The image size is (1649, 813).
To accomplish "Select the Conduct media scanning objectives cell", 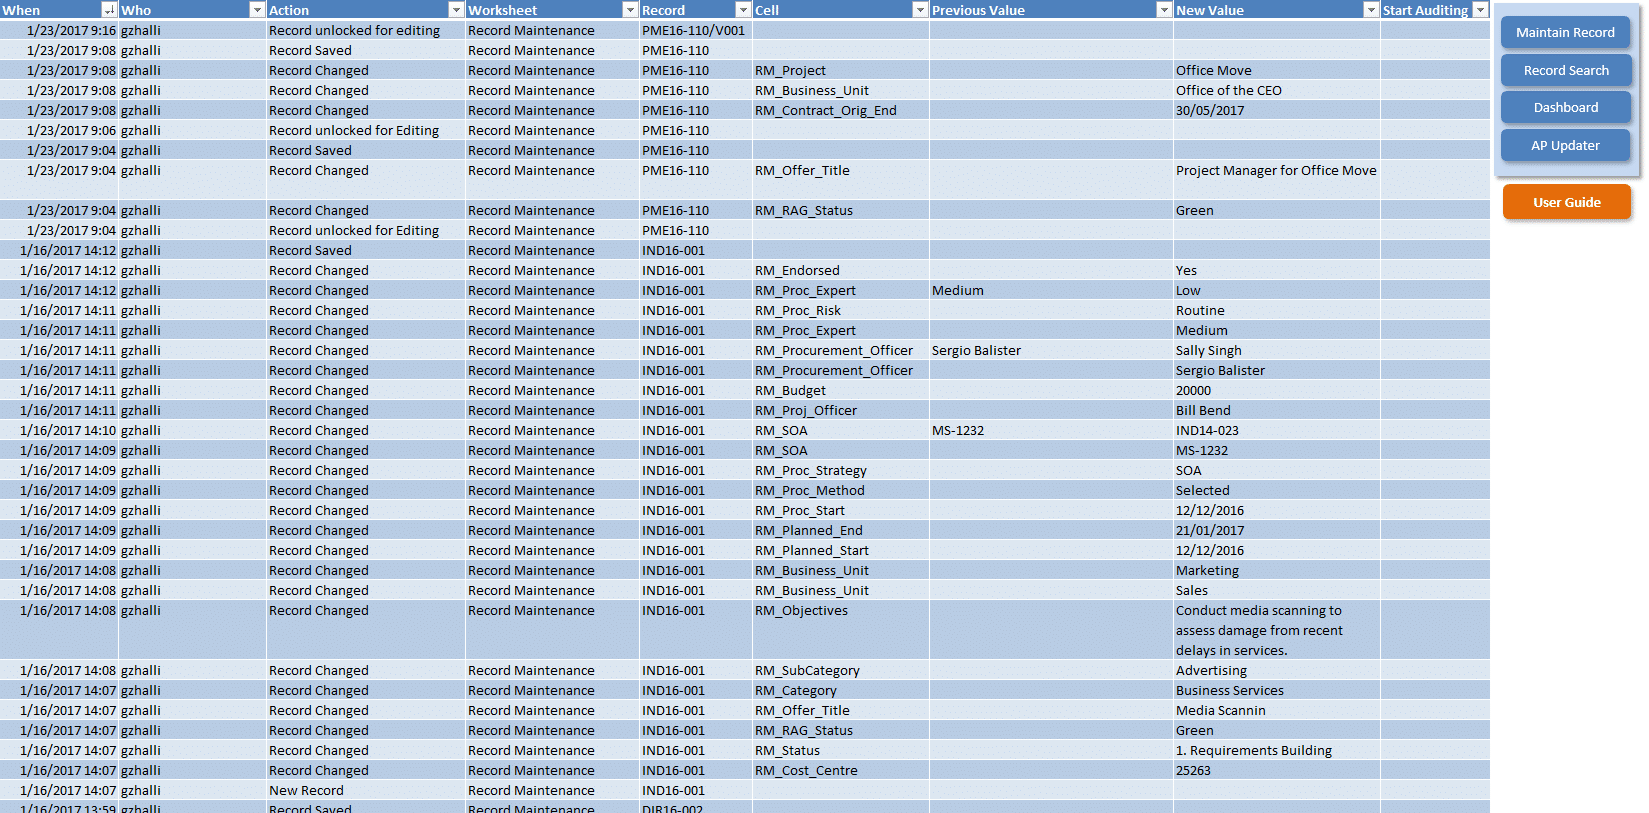I will click(x=1277, y=630).
